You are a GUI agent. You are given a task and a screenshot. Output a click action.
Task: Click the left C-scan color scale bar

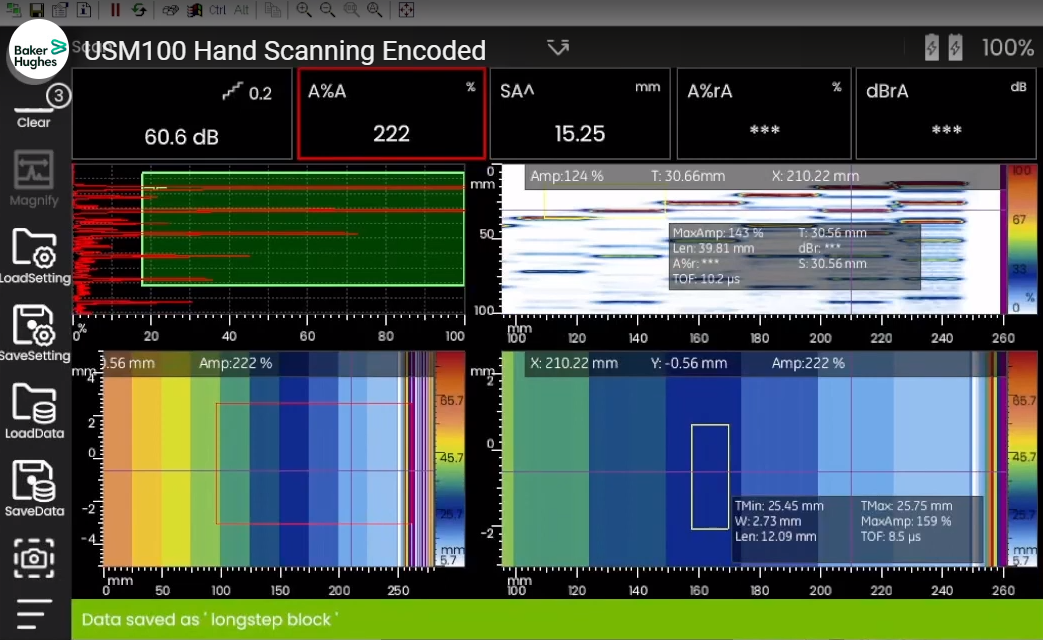click(450, 459)
